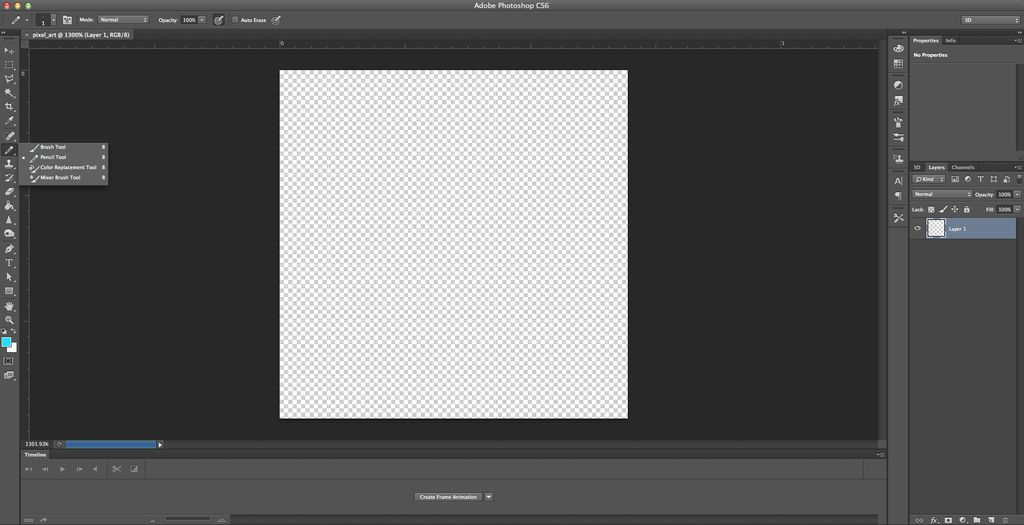1024x525 pixels.
Task: Select the Move tool
Action: pos(9,51)
